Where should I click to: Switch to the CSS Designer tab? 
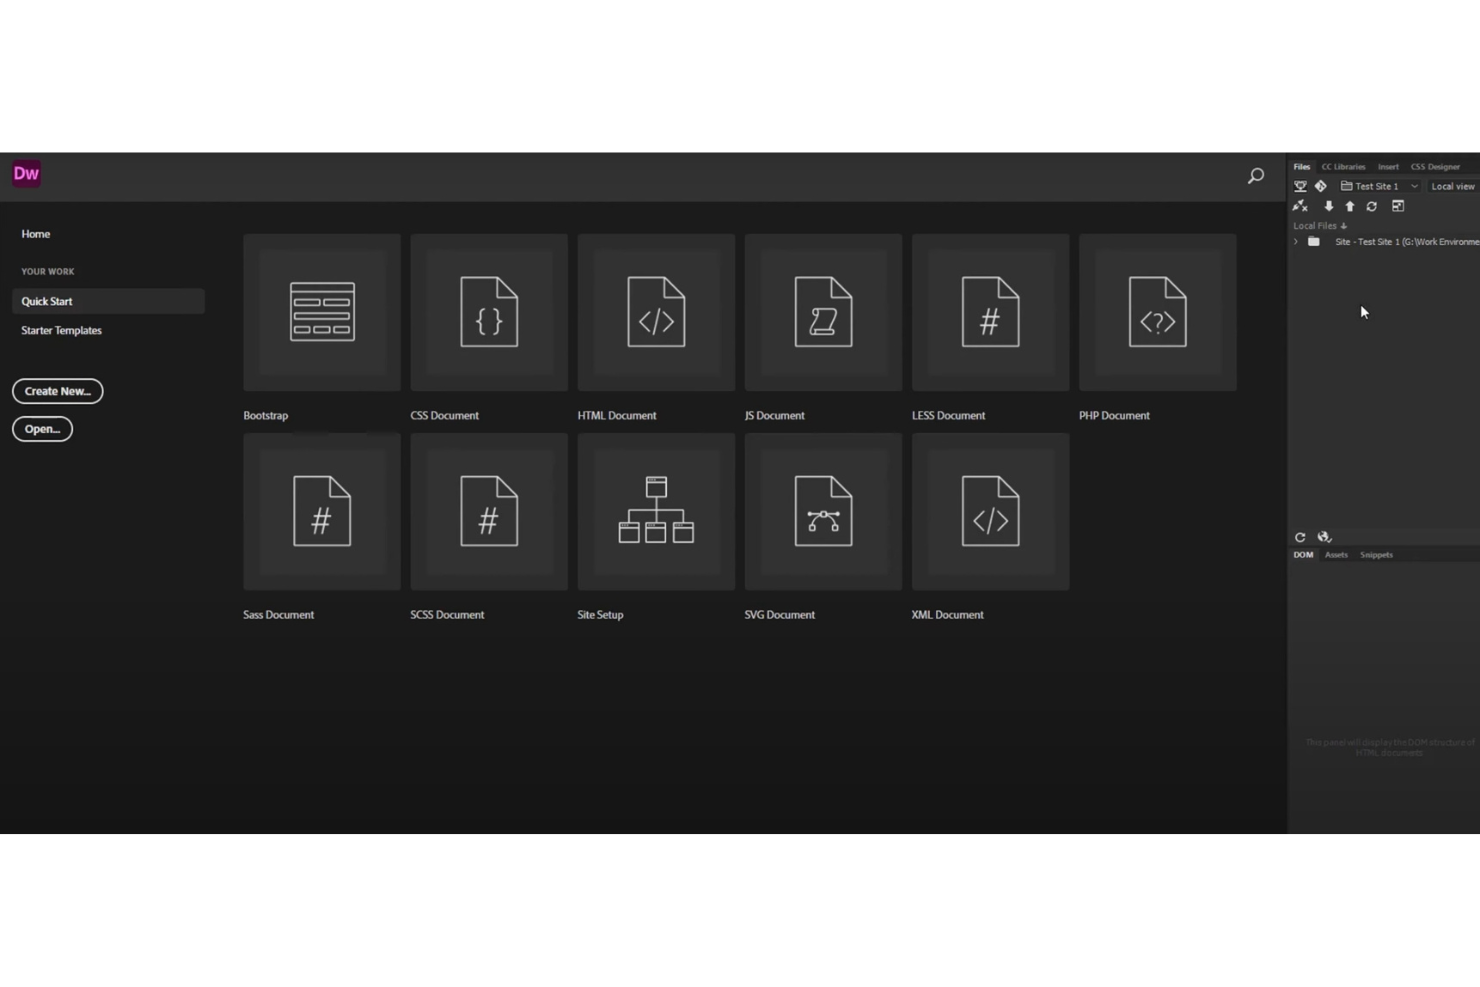[x=1435, y=167]
